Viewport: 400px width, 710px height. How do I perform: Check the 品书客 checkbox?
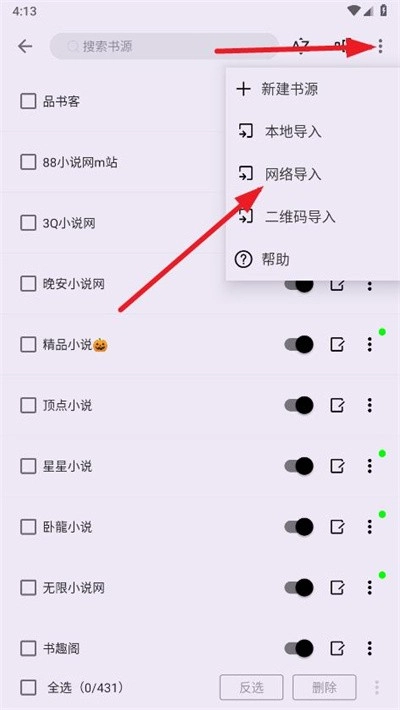(28, 101)
